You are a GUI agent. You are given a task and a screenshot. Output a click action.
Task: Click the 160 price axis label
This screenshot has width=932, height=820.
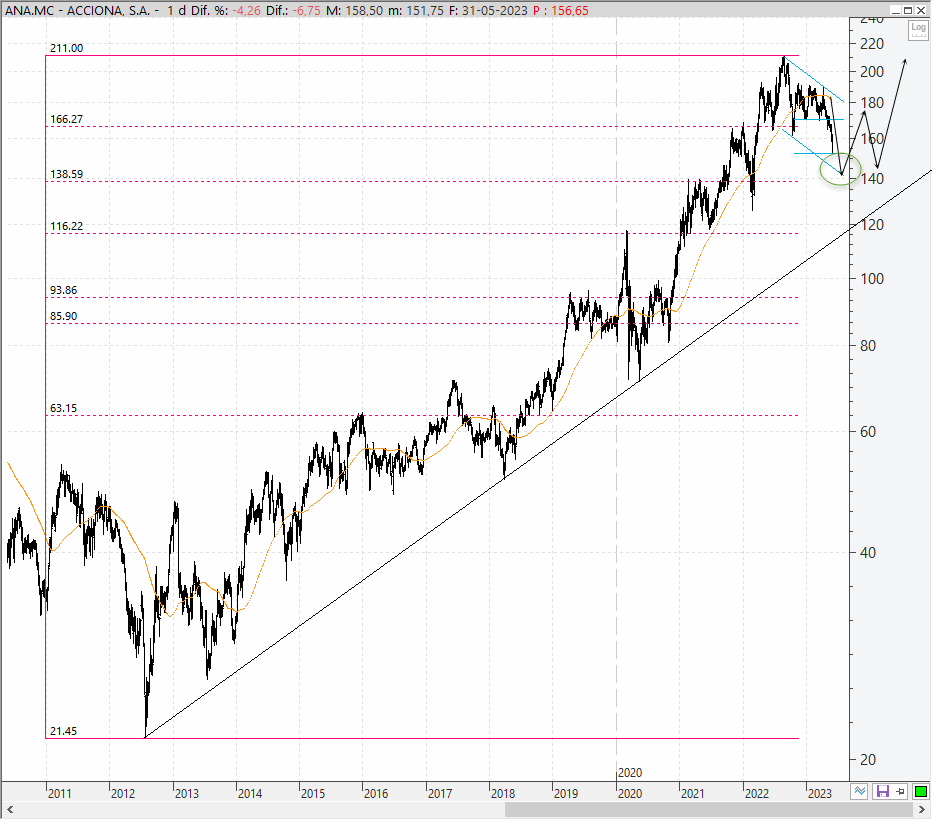pos(872,138)
